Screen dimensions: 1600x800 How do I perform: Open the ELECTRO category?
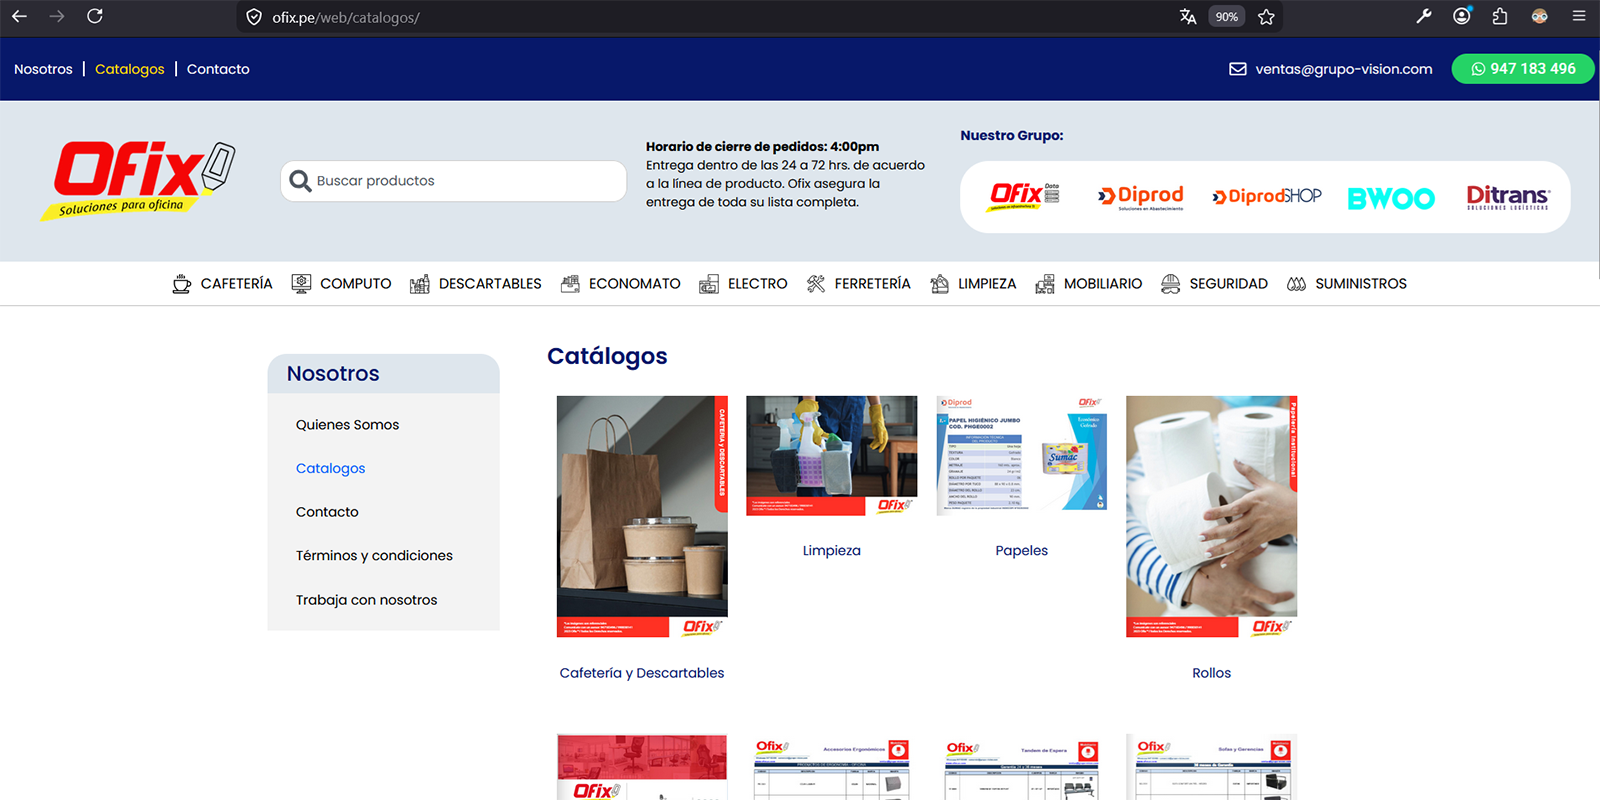point(758,284)
